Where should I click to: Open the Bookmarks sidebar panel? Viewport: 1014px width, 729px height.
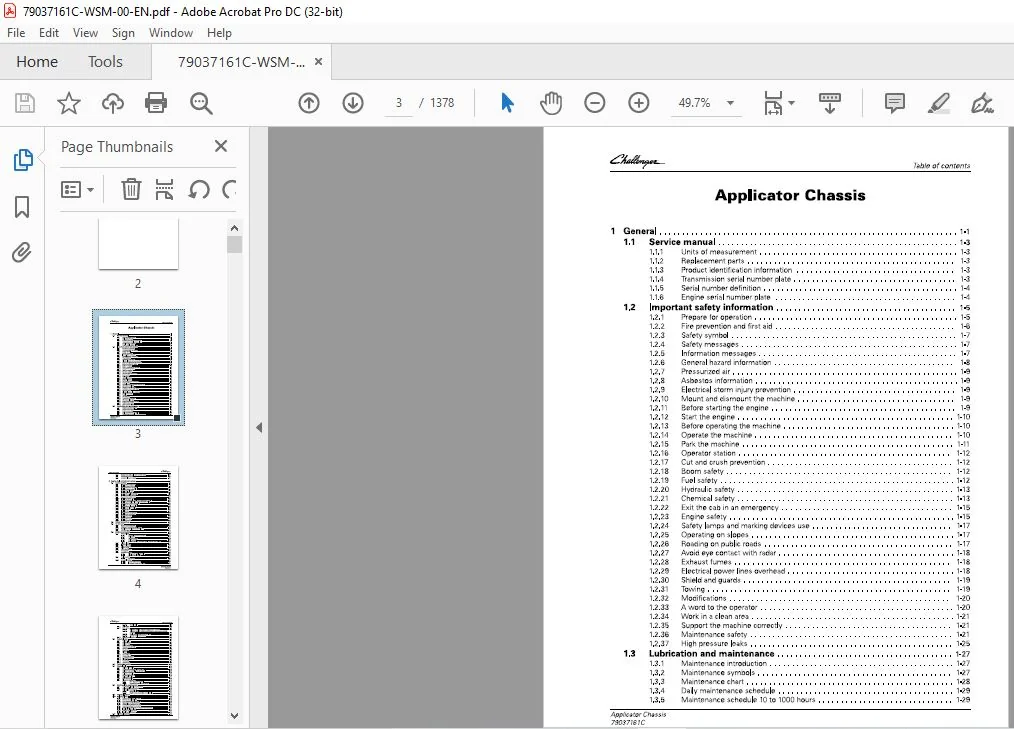22,207
